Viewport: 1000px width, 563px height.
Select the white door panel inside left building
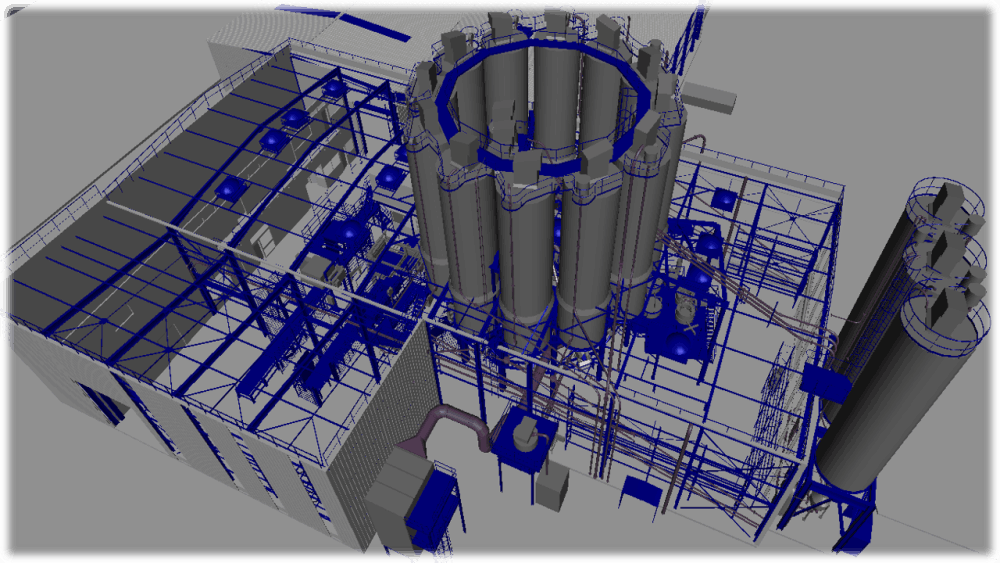(263, 240)
